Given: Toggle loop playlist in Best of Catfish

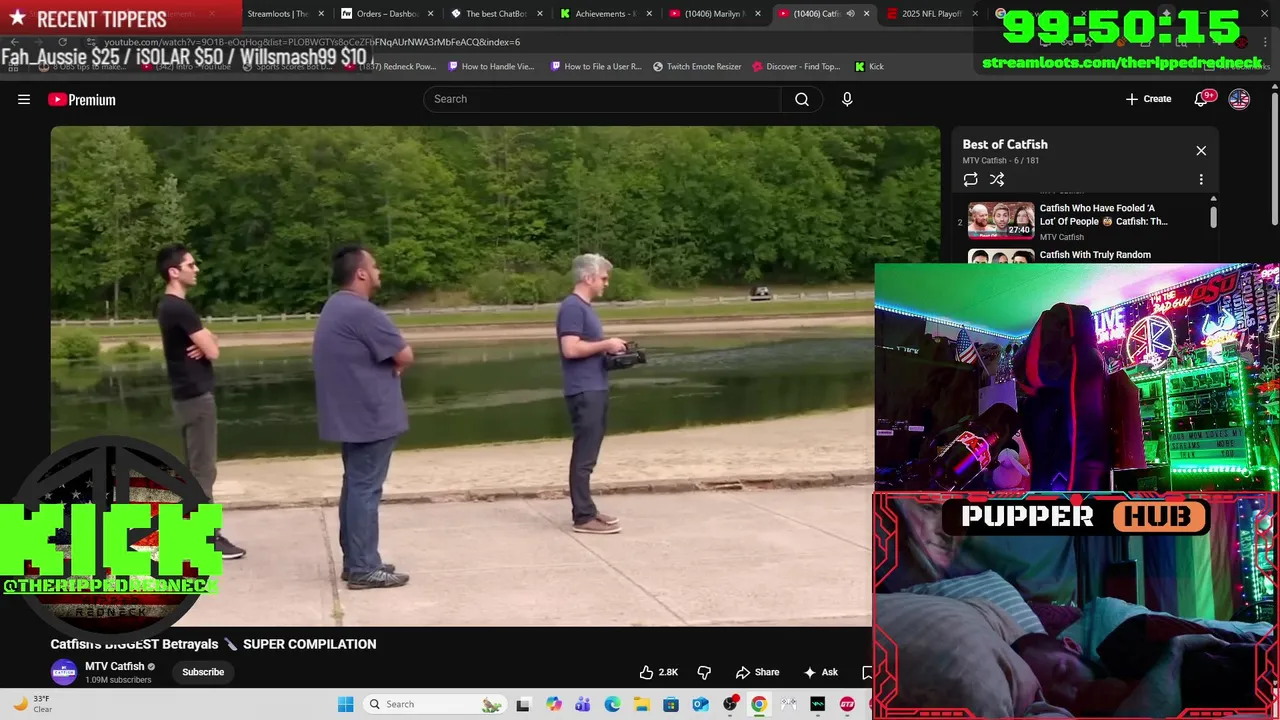Looking at the screenshot, I should (970, 179).
